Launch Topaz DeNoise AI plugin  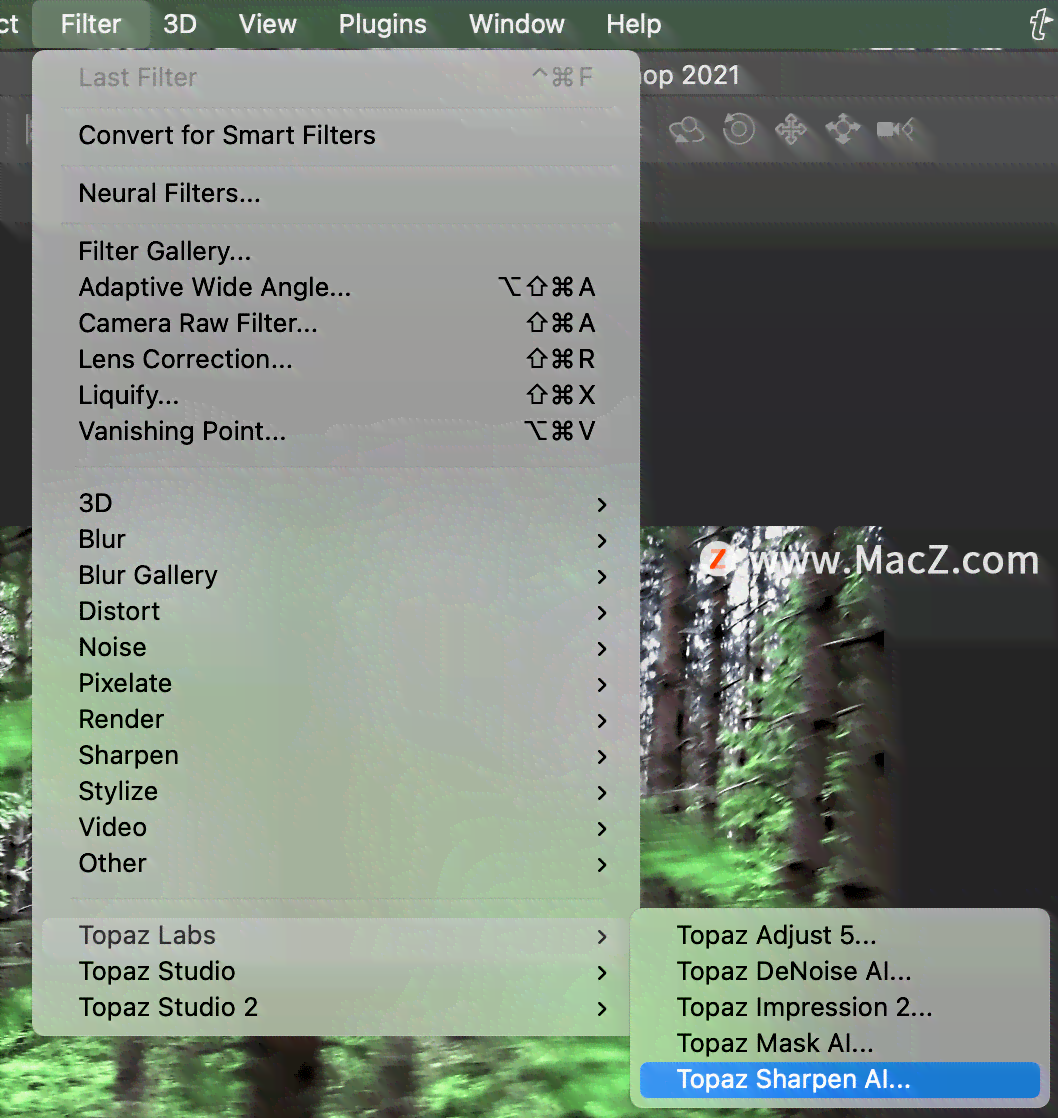(840, 972)
